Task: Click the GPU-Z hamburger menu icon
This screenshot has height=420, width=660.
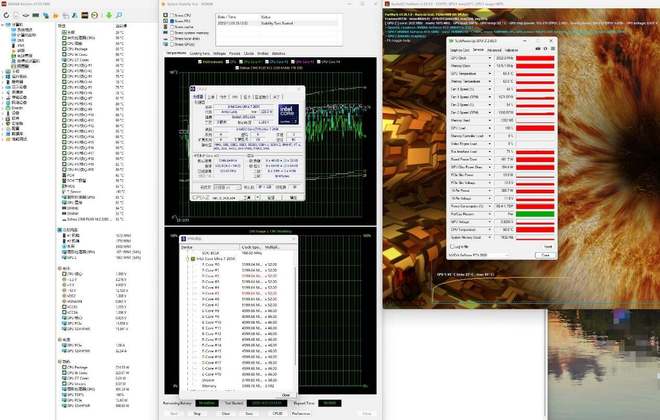Action: point(552,48)
